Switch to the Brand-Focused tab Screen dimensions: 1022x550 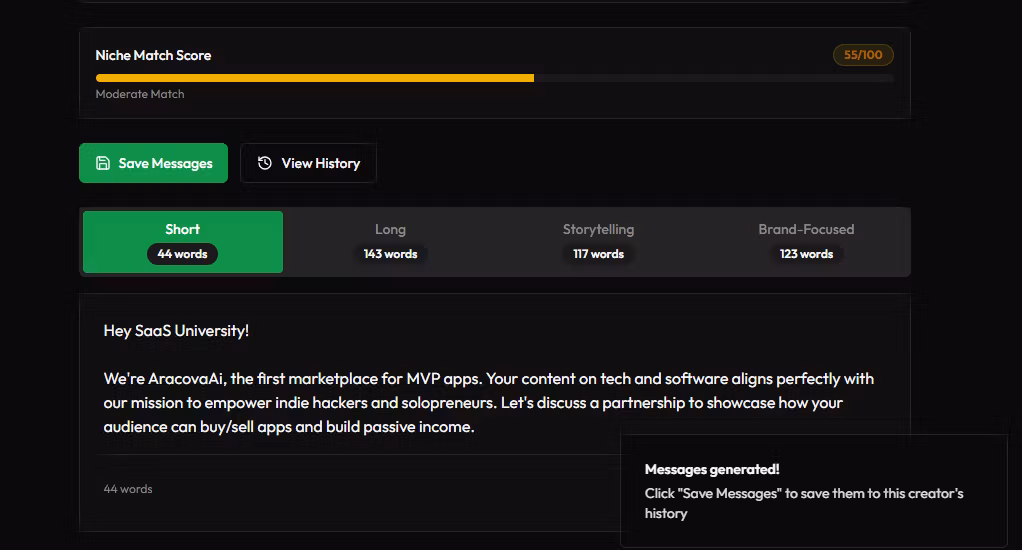[x=806, y=230]
